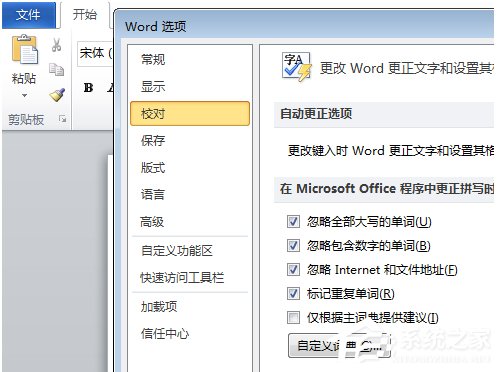Viewport: 500px width, 372px height.
Task: Open 快速访问工具栏 category
Action: (182, 278)
